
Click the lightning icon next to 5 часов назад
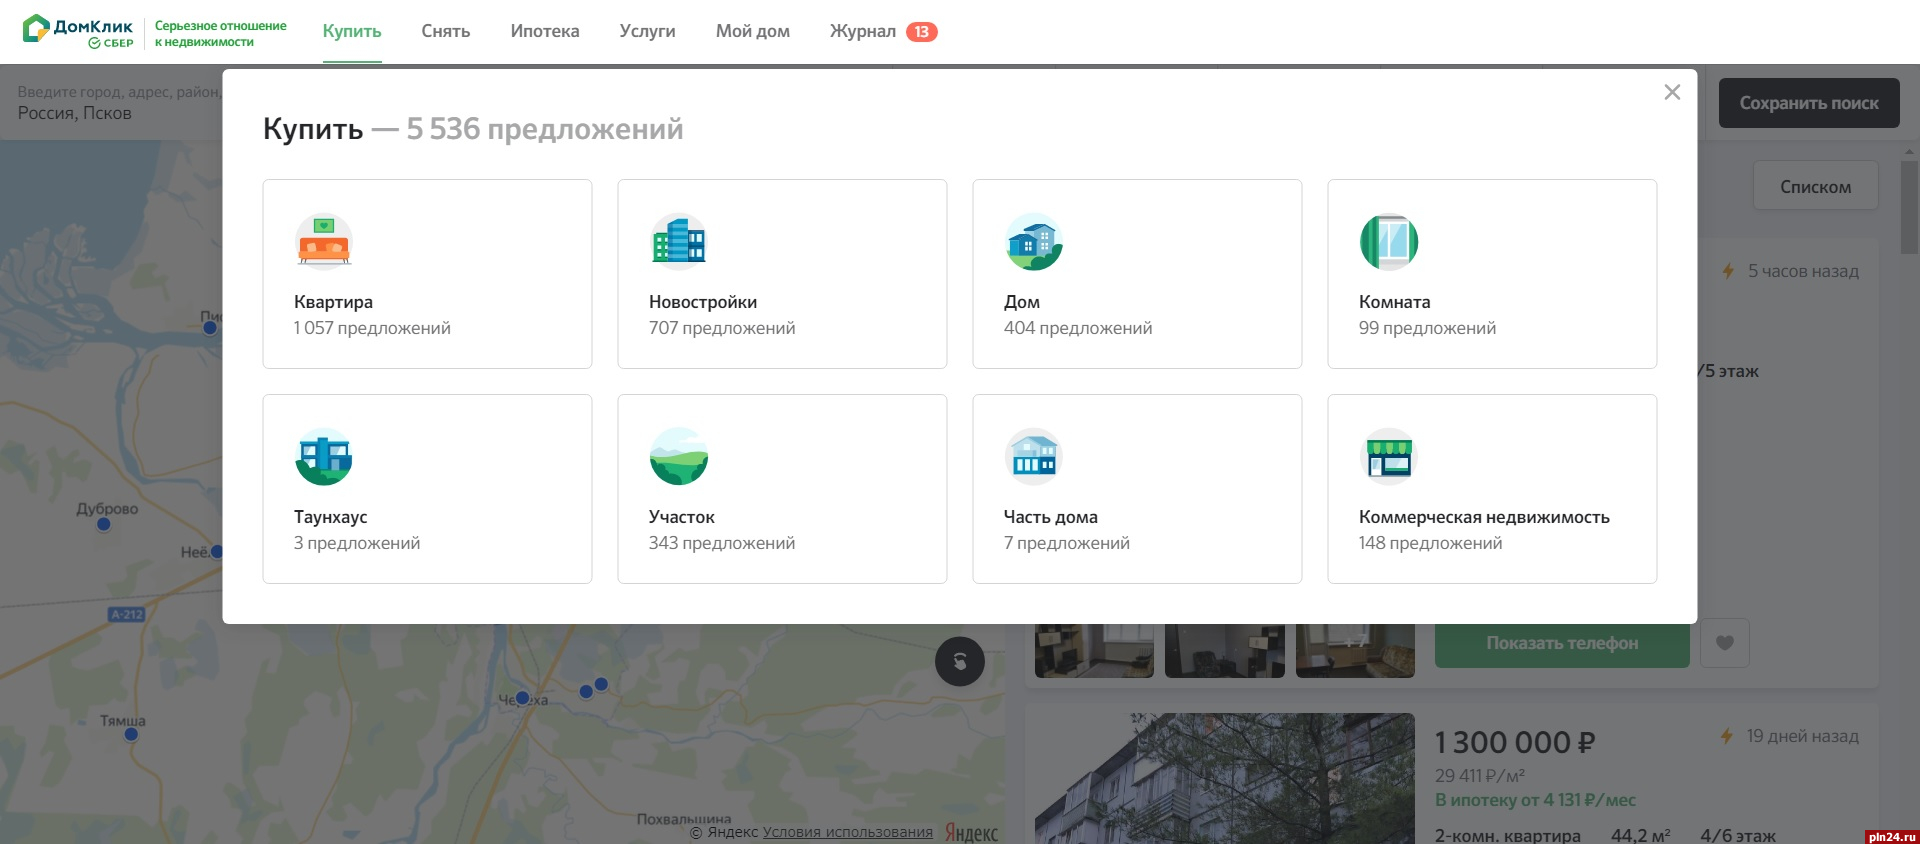coord(1728,271)
